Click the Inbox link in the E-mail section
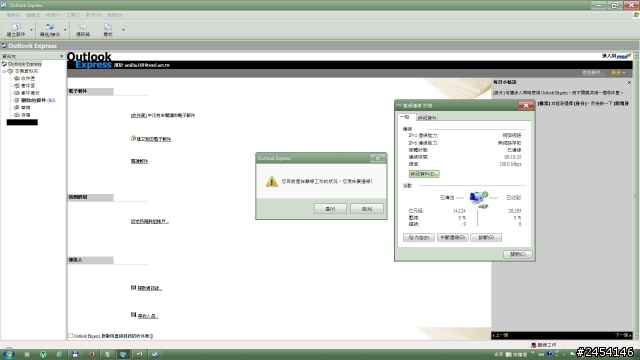 coord(139,116)
